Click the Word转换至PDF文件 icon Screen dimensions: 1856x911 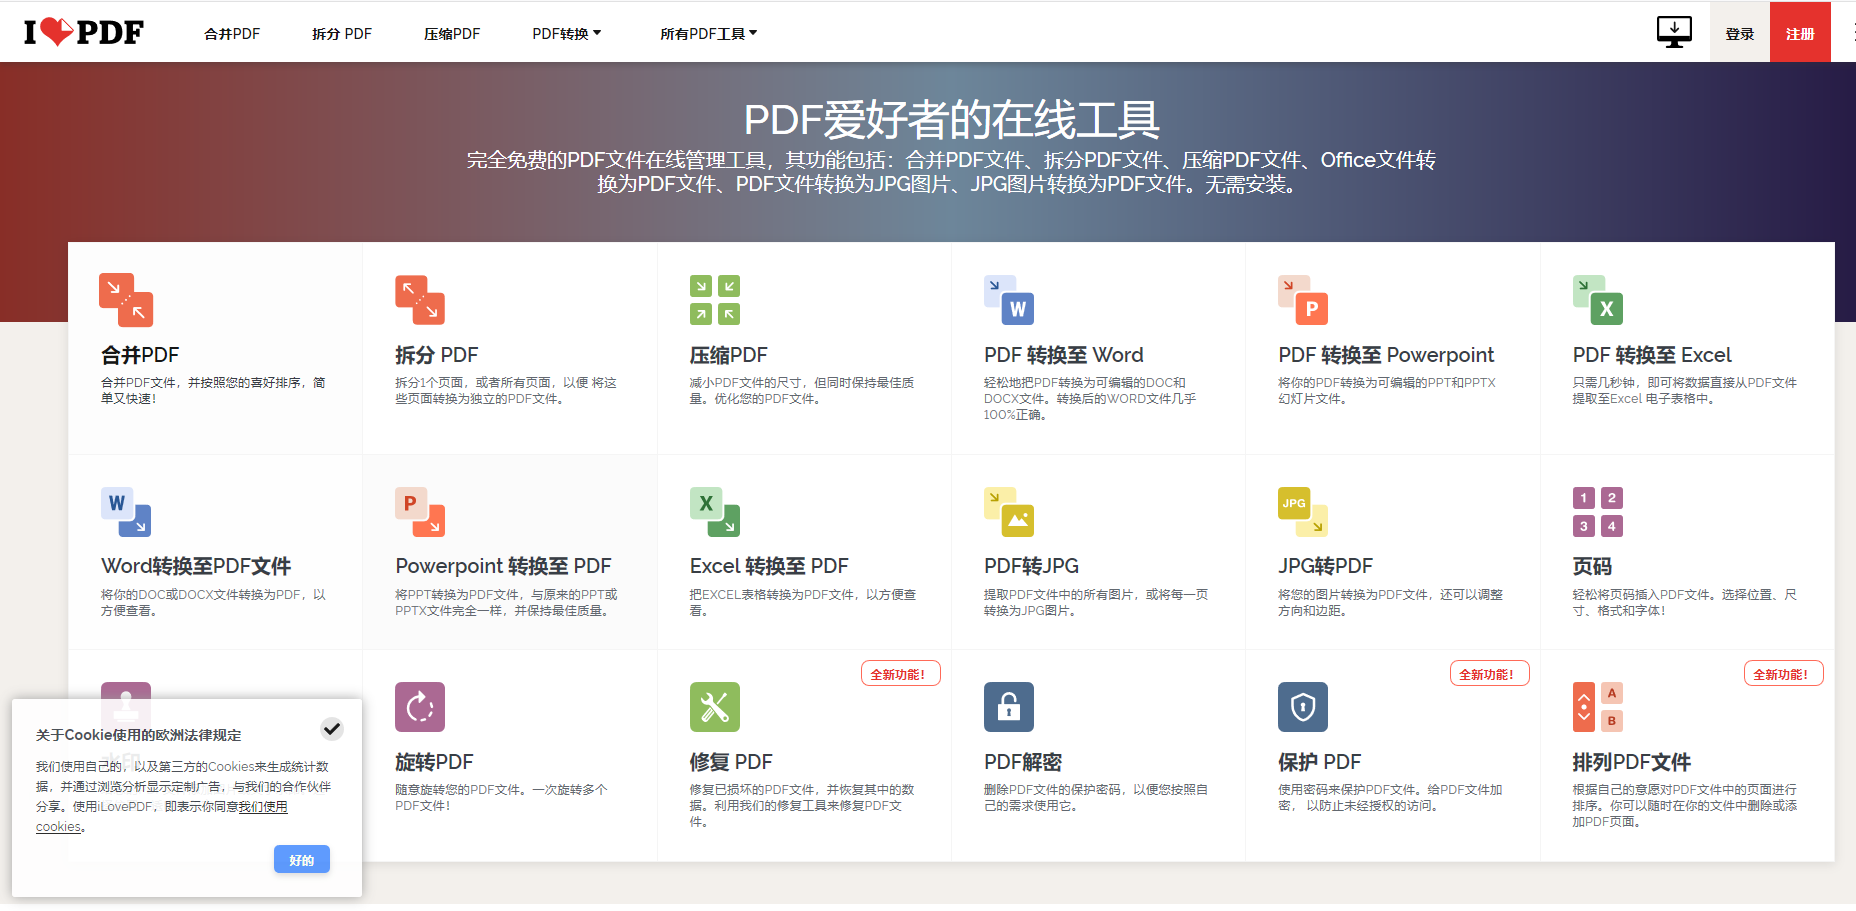click(126, 512)
